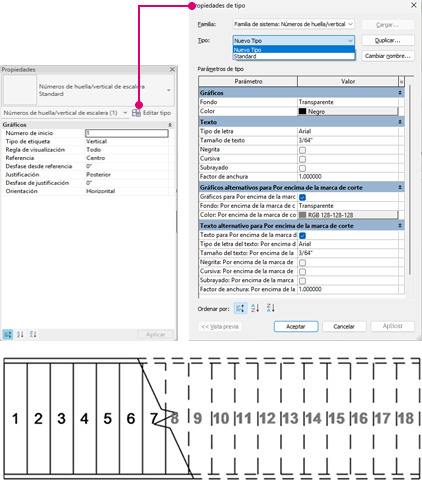Sort descending icon in Propiedades panel

[x=33, y=334]
